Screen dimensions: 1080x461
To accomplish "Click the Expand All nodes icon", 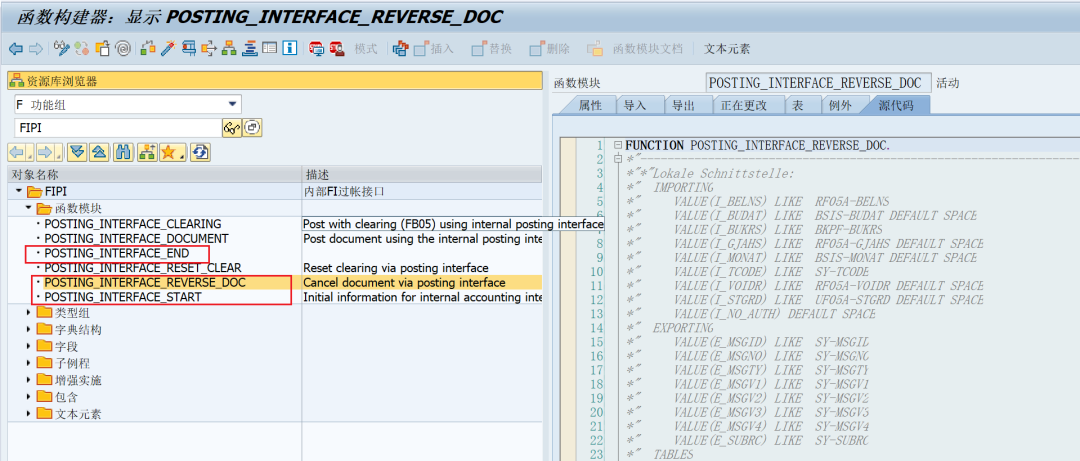I will pos(77,152).
